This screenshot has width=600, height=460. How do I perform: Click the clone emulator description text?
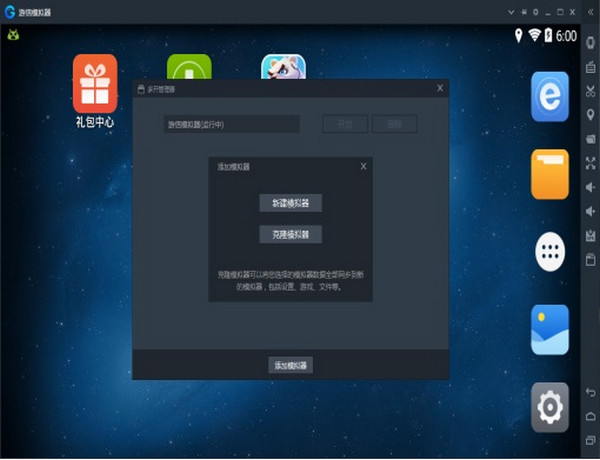tap(290, 281)
